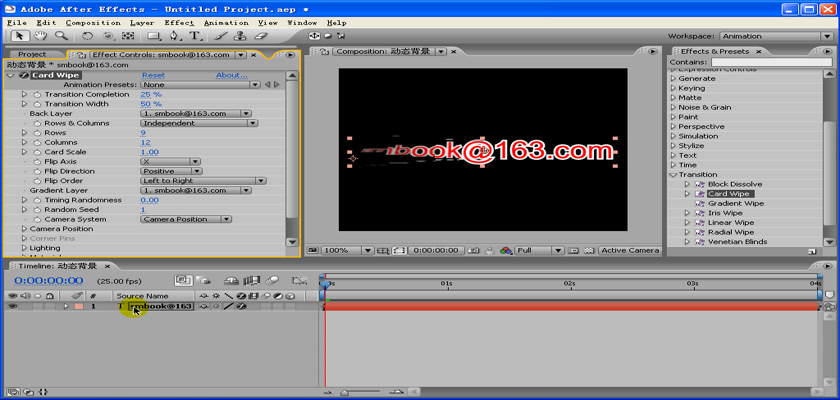Click timeline timecode 0:00:00:00

tap(48, 281)
